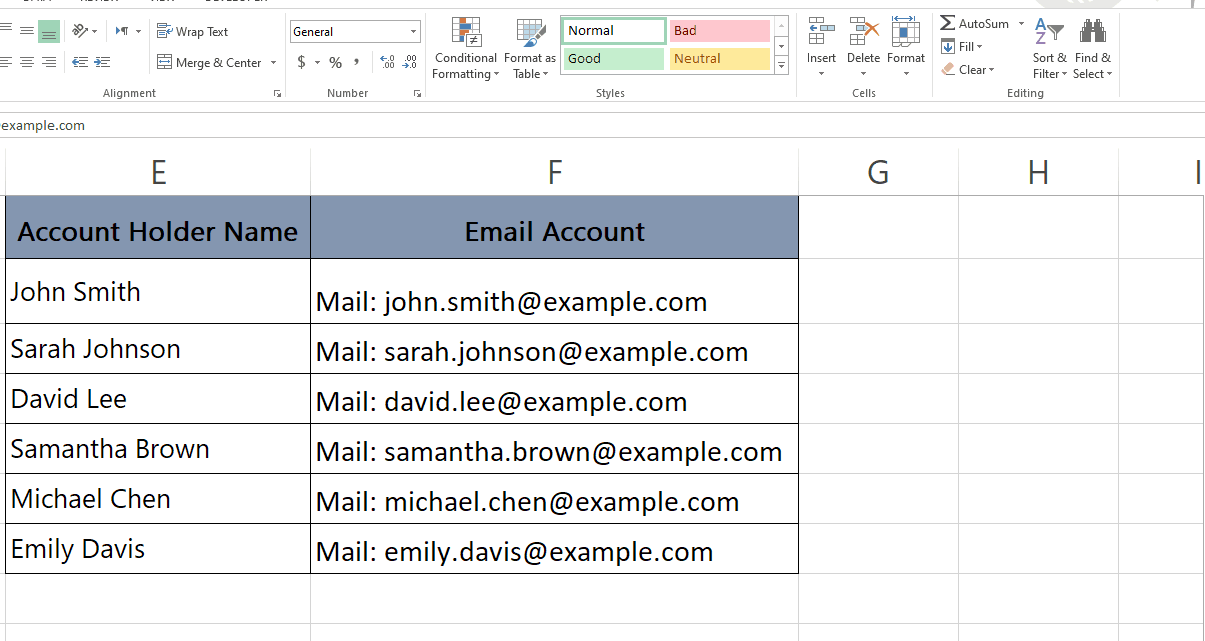Click the Delete cells icon
This screenshot has width=1205, height=641.
pyautogui.click(x=863, y=32)
